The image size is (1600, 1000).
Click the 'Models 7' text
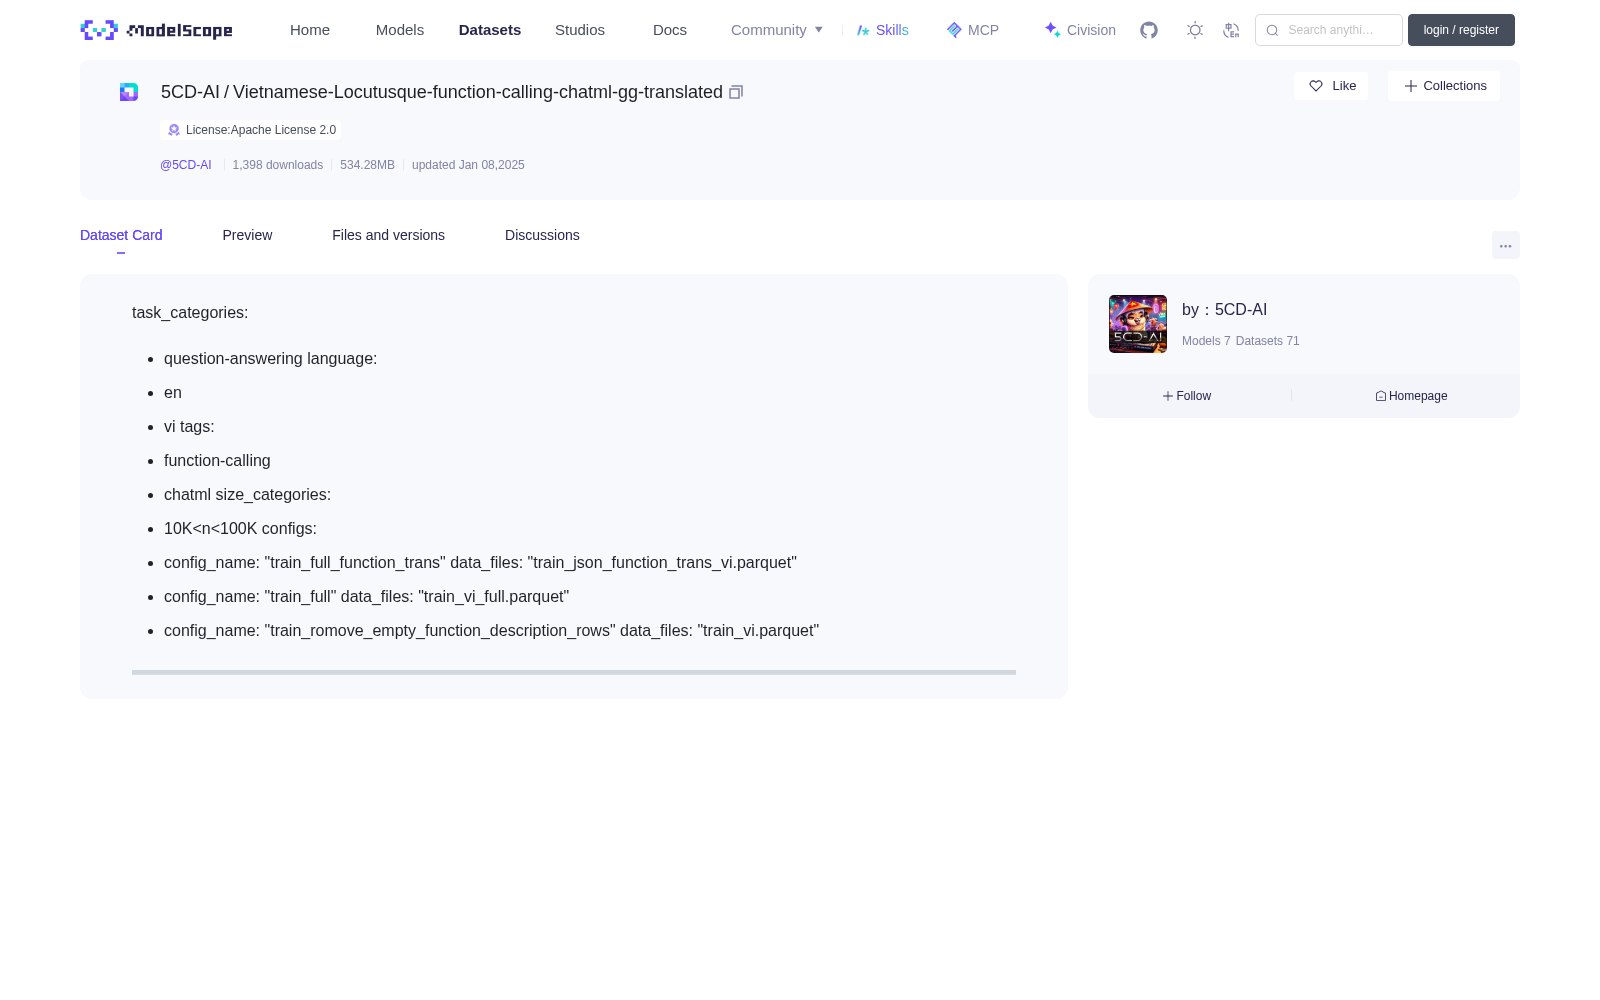click(1206, 341)
